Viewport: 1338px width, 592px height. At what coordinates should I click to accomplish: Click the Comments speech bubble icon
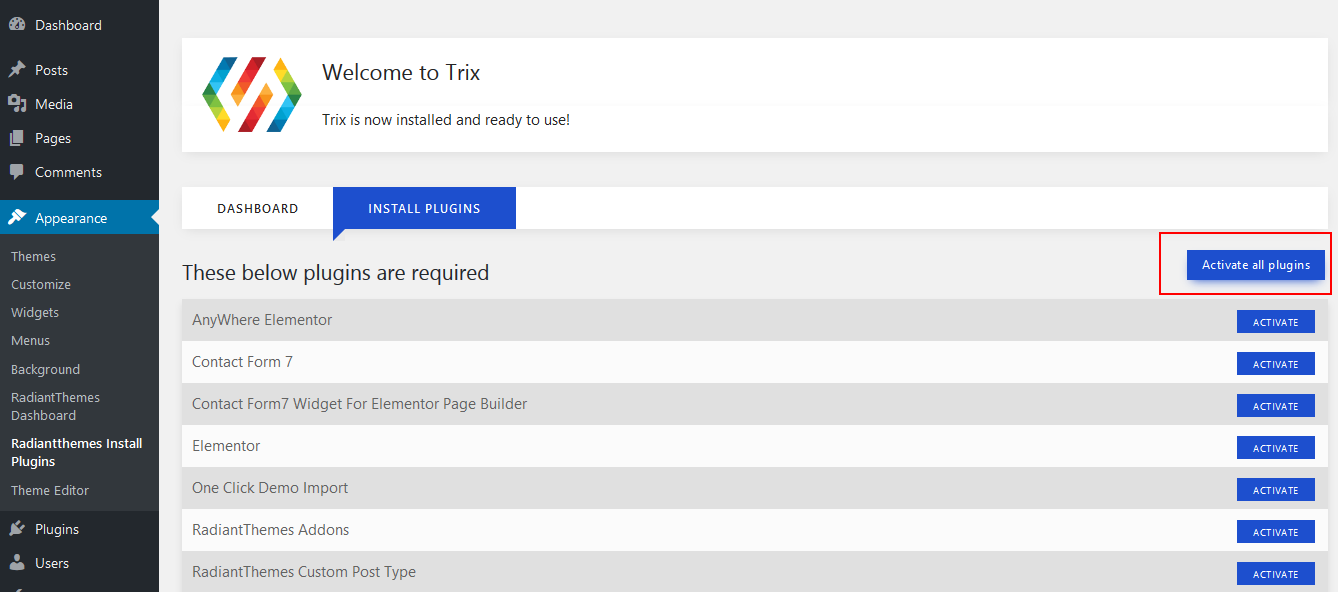click(x=17, y=172)
